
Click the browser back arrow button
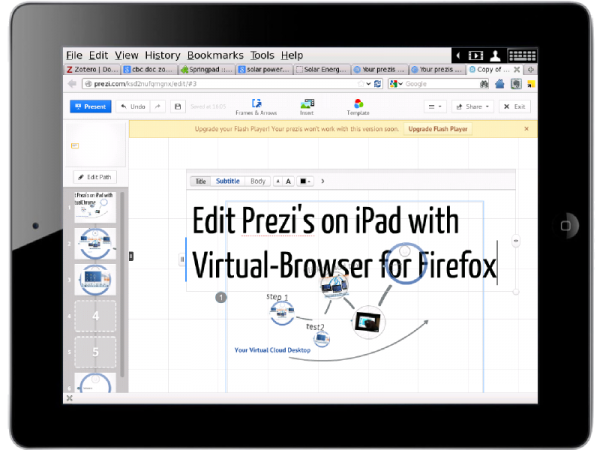point(73,84)
